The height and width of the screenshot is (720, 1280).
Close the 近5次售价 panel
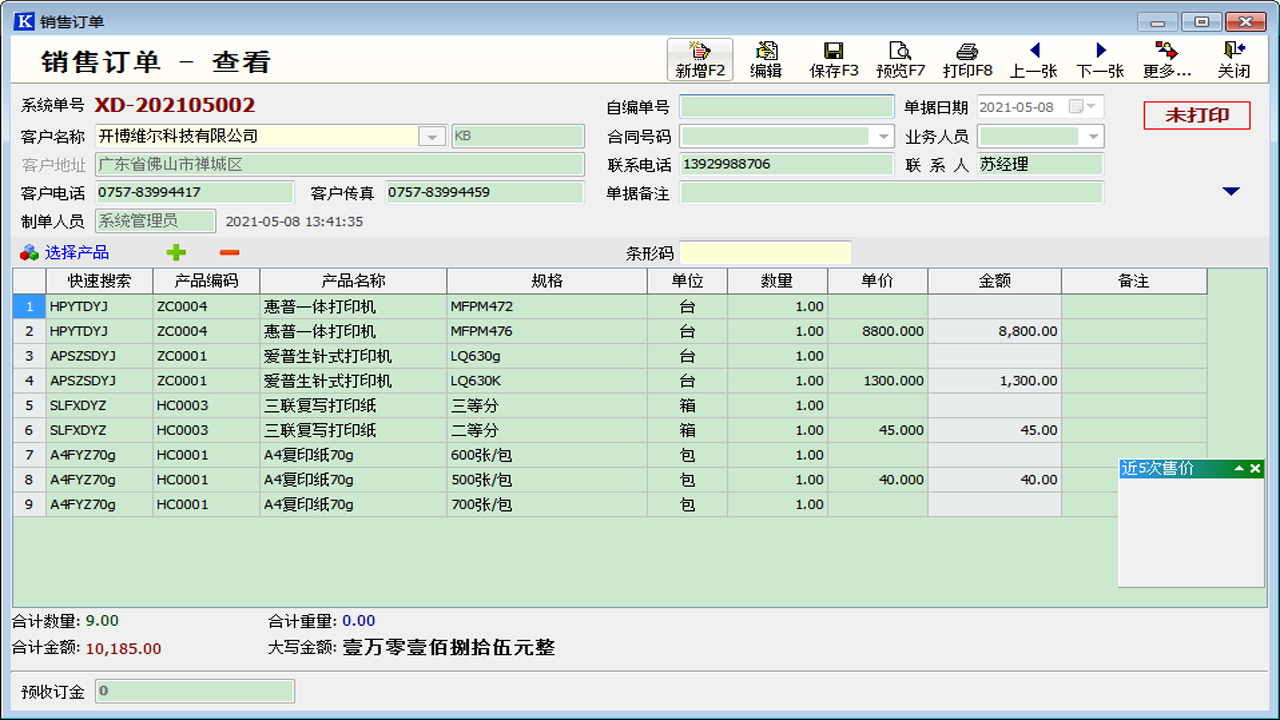(x=1255, y=469)
